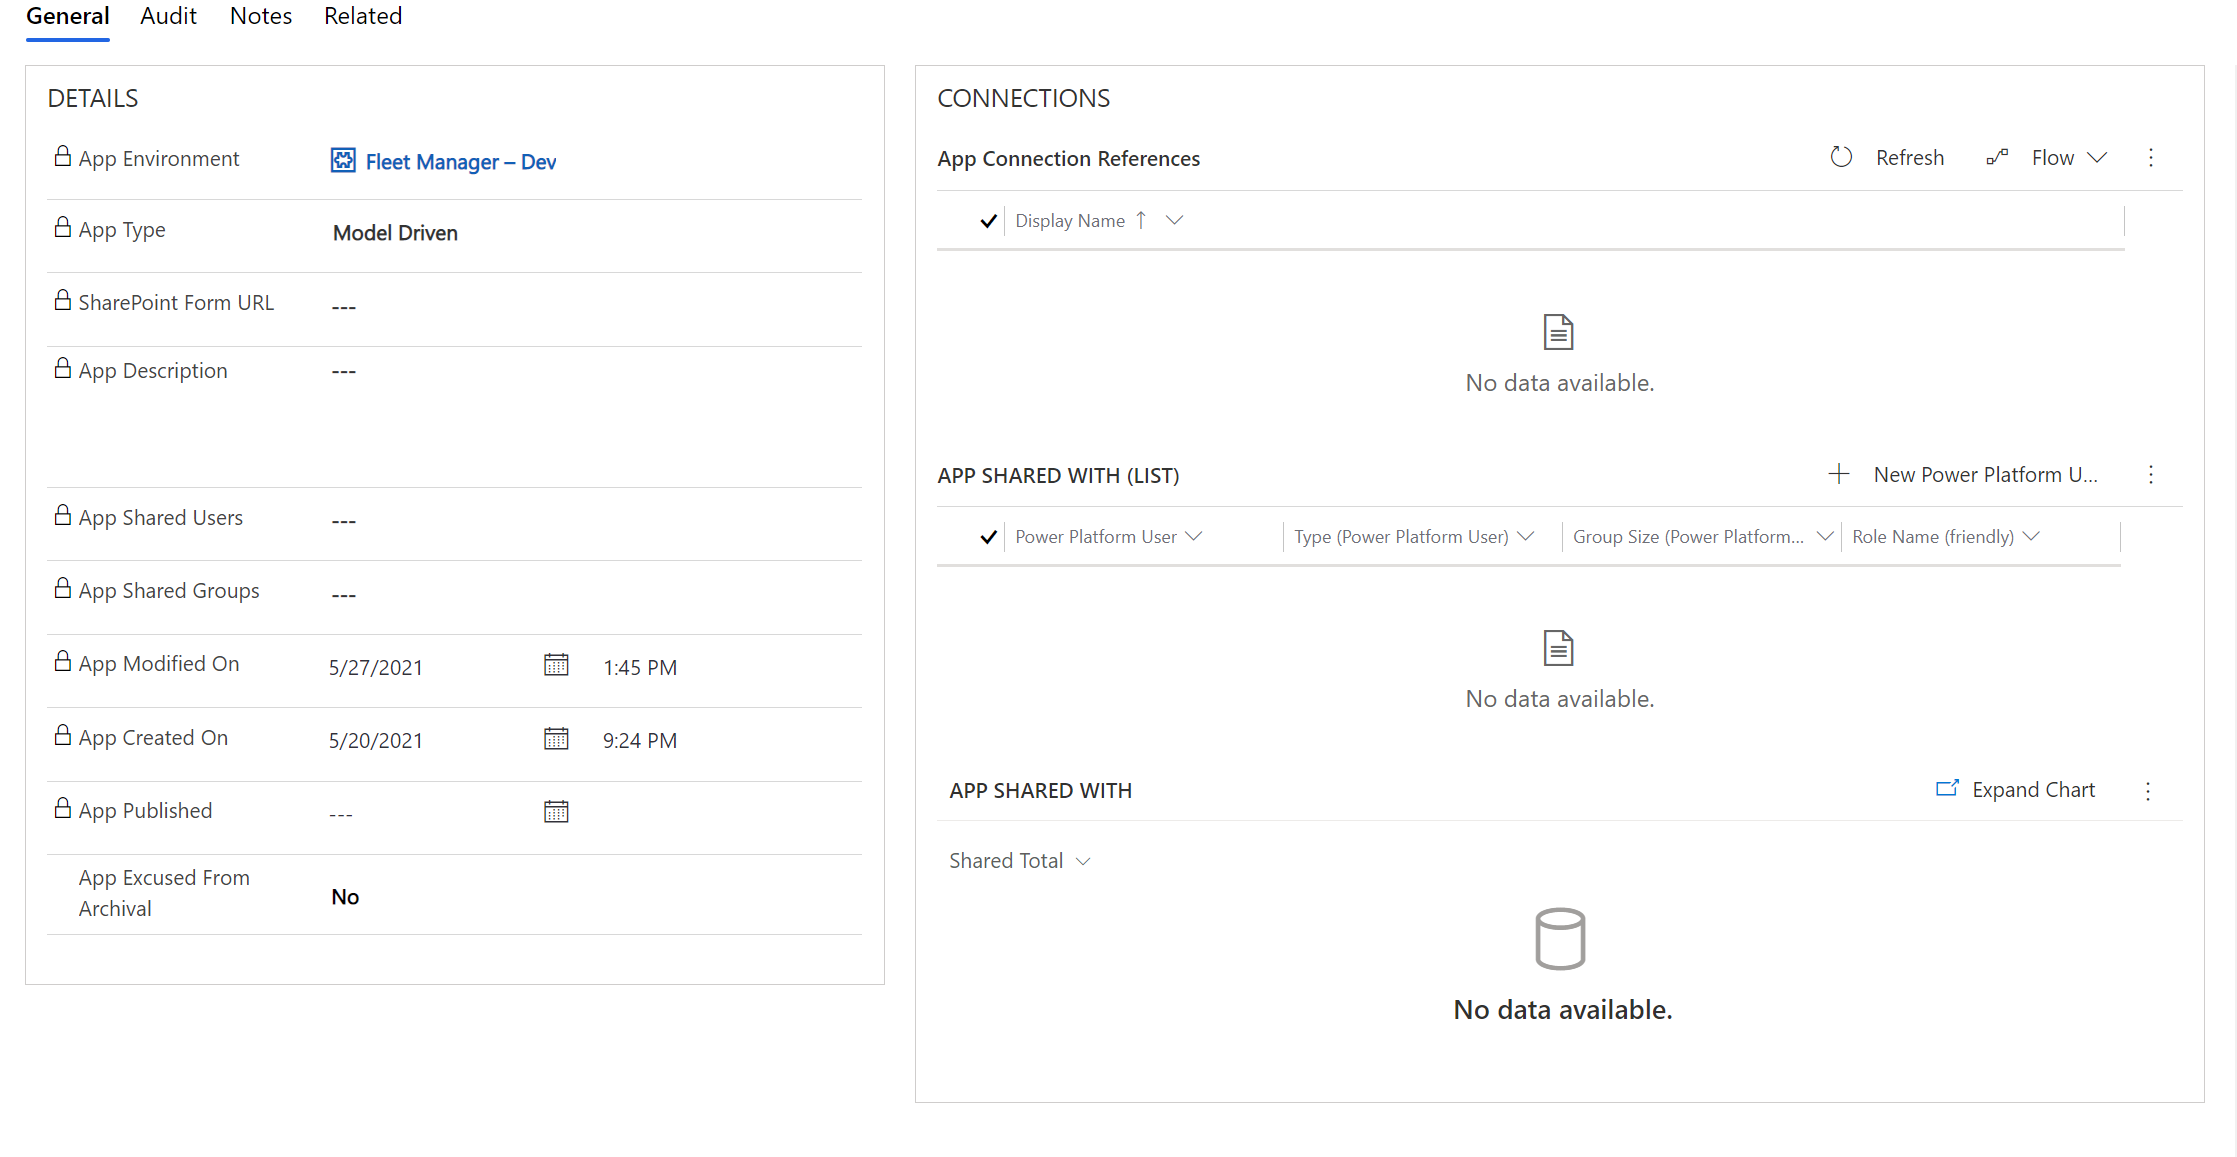Click the App Created On time 9:24 PM
The height and width of the screenshot is (1157, 2237).
click(x=640, y=741)
